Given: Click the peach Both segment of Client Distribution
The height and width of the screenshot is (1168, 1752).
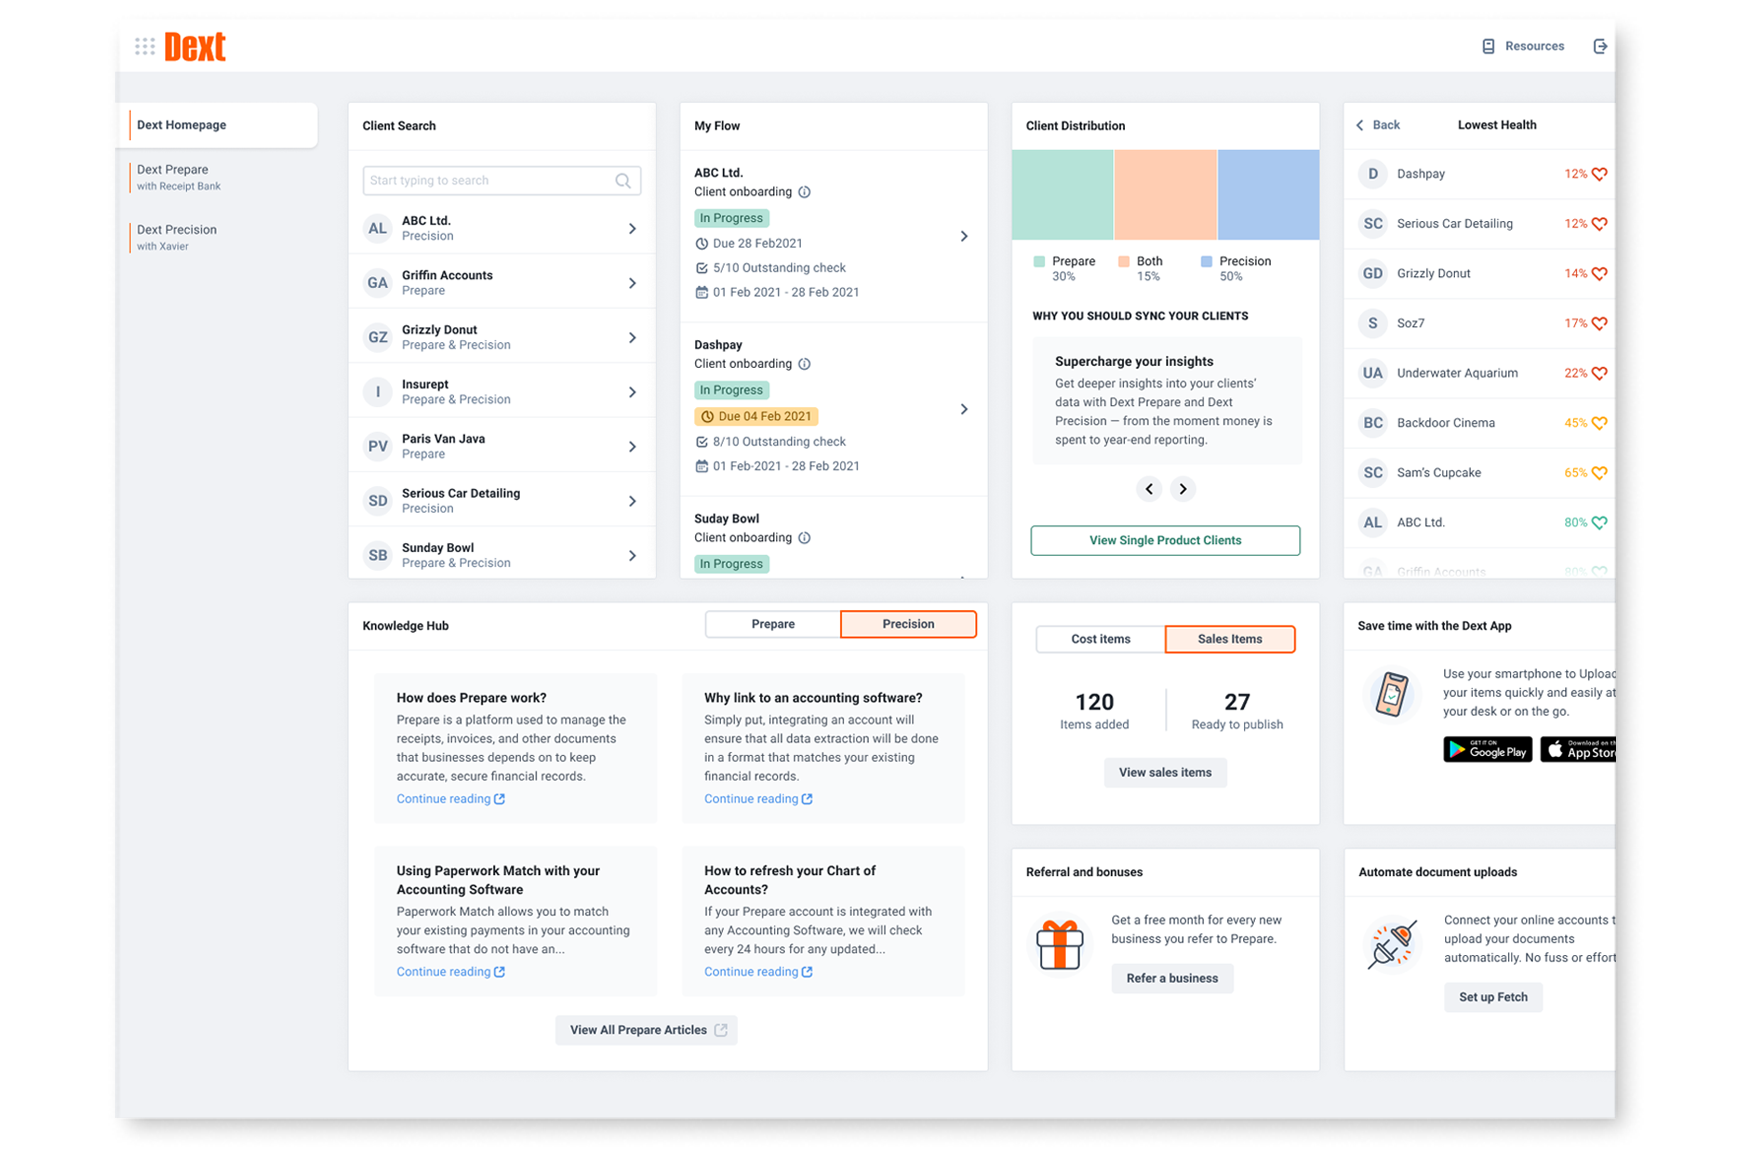Looking at the screenshot, I should tap(1165, 195).
